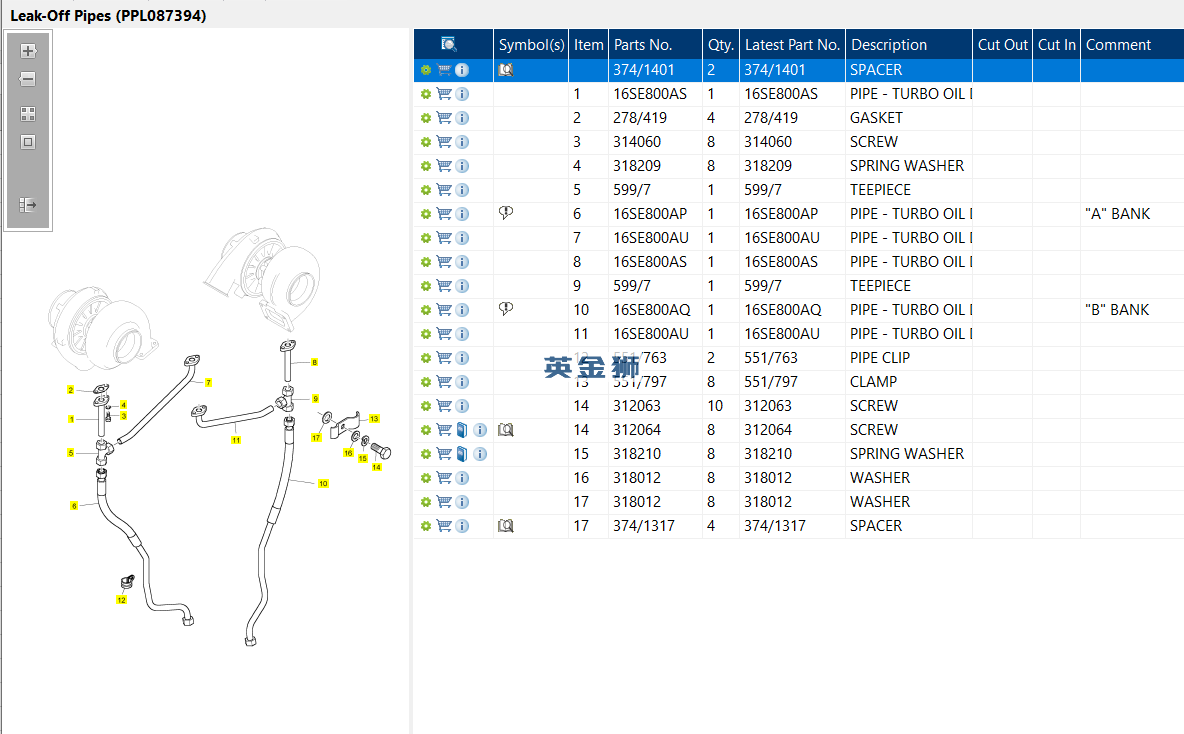Open info for CLAMP 551/797 row

[x=462, y=382]
